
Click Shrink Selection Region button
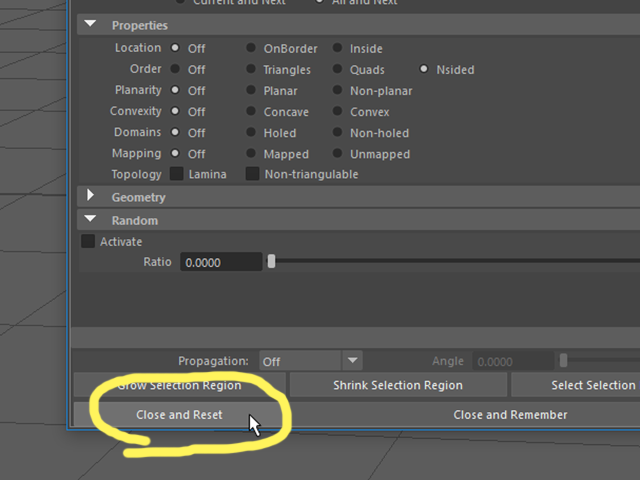pyautogui.click(x=398, y=385)
